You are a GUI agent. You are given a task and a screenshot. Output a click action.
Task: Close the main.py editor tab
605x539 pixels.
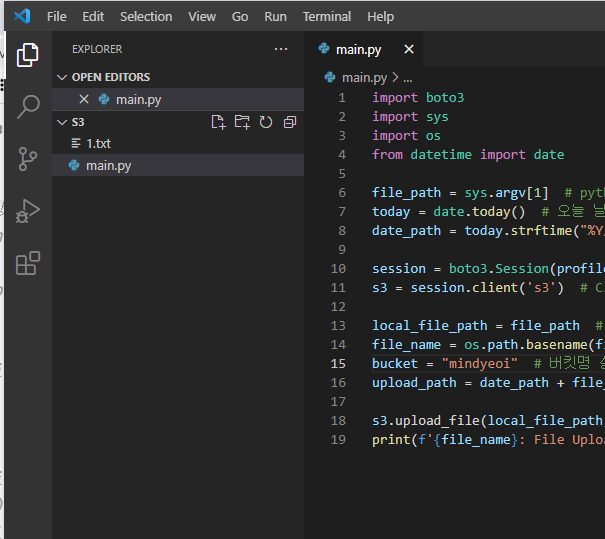tap(408, 49)
